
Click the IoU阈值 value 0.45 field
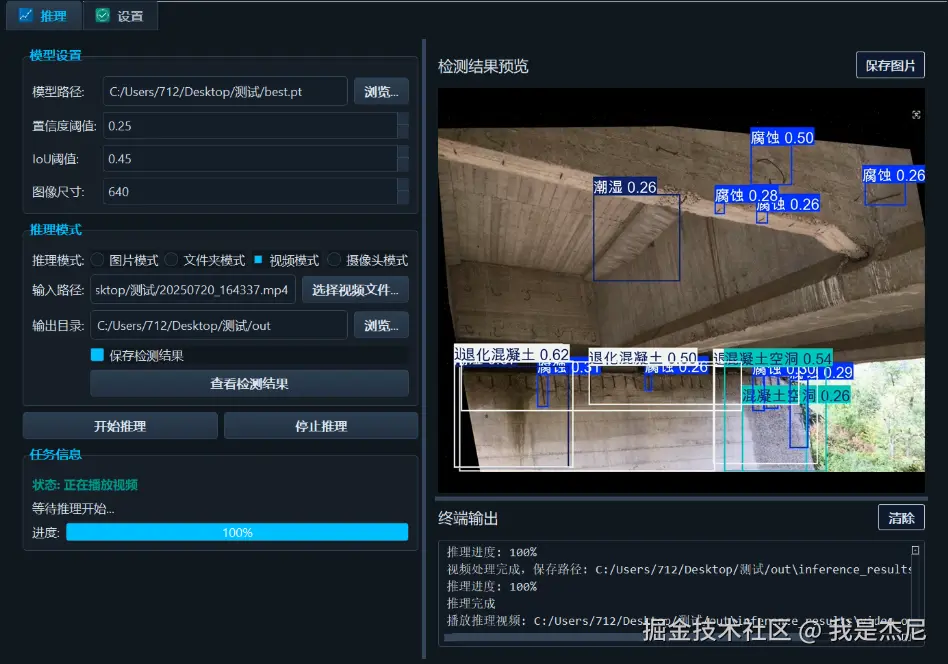[250, 158]
